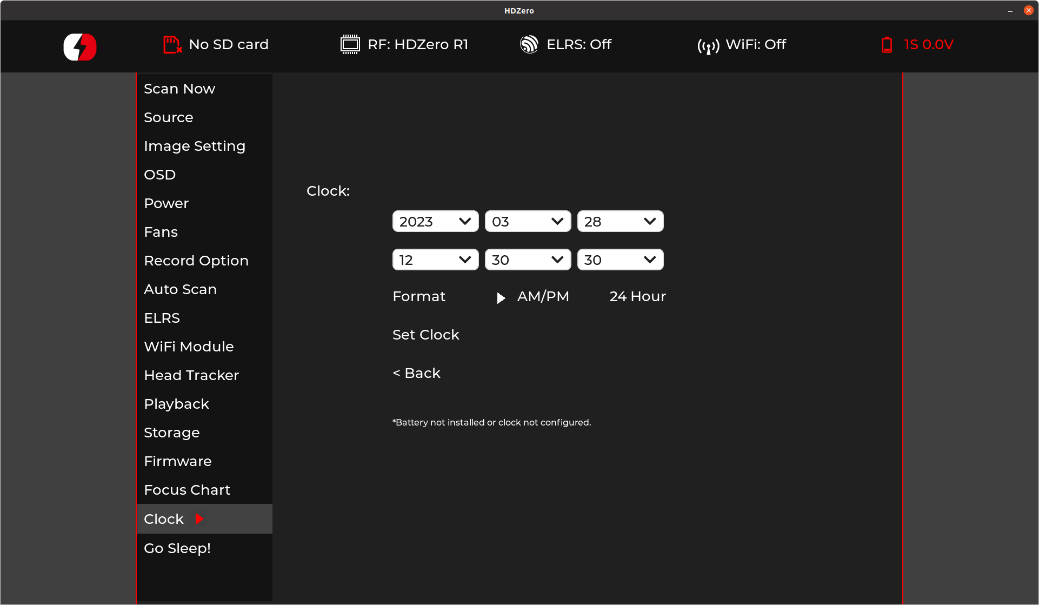Expand the day dropdown showing 28
The width and height of the screenshot is (1039, 605).
pos(620,222)
